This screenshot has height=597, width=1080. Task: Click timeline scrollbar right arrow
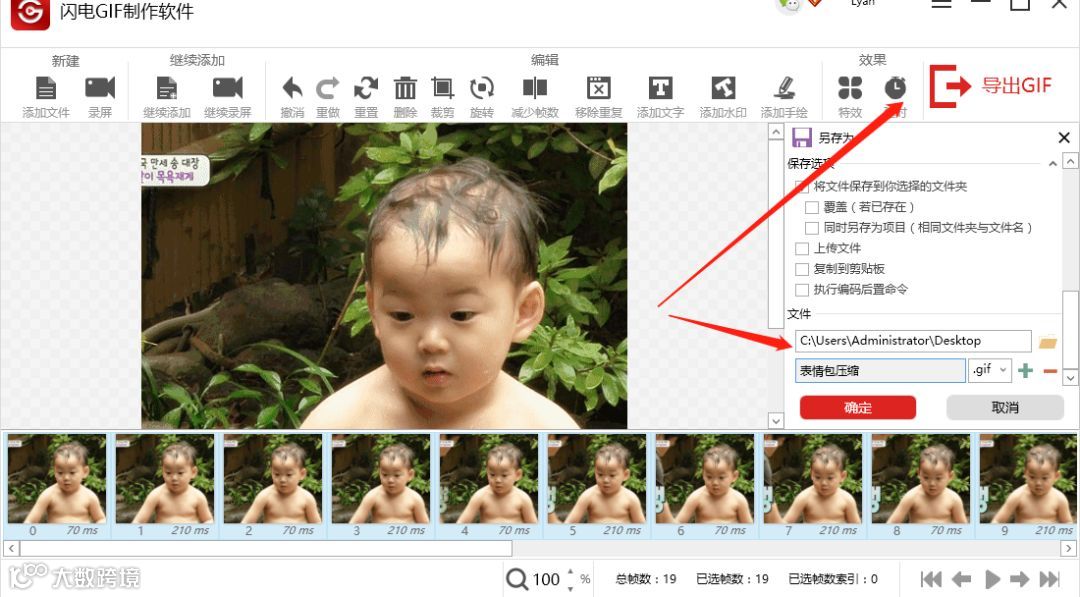tap(1068, 548)
